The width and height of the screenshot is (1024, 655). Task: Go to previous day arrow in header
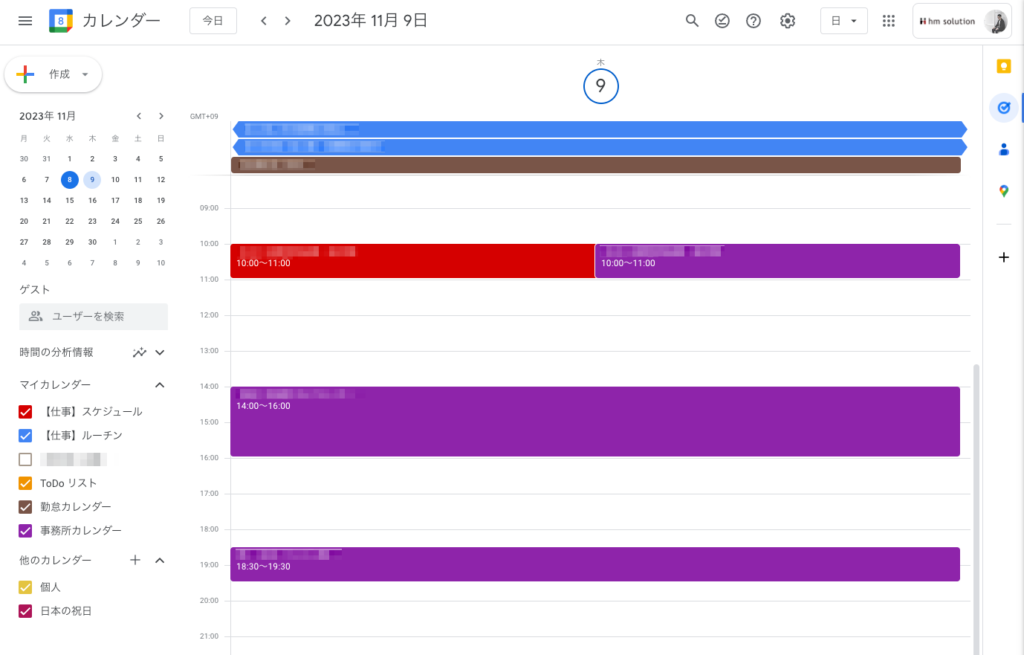click(x=264, y=21)
